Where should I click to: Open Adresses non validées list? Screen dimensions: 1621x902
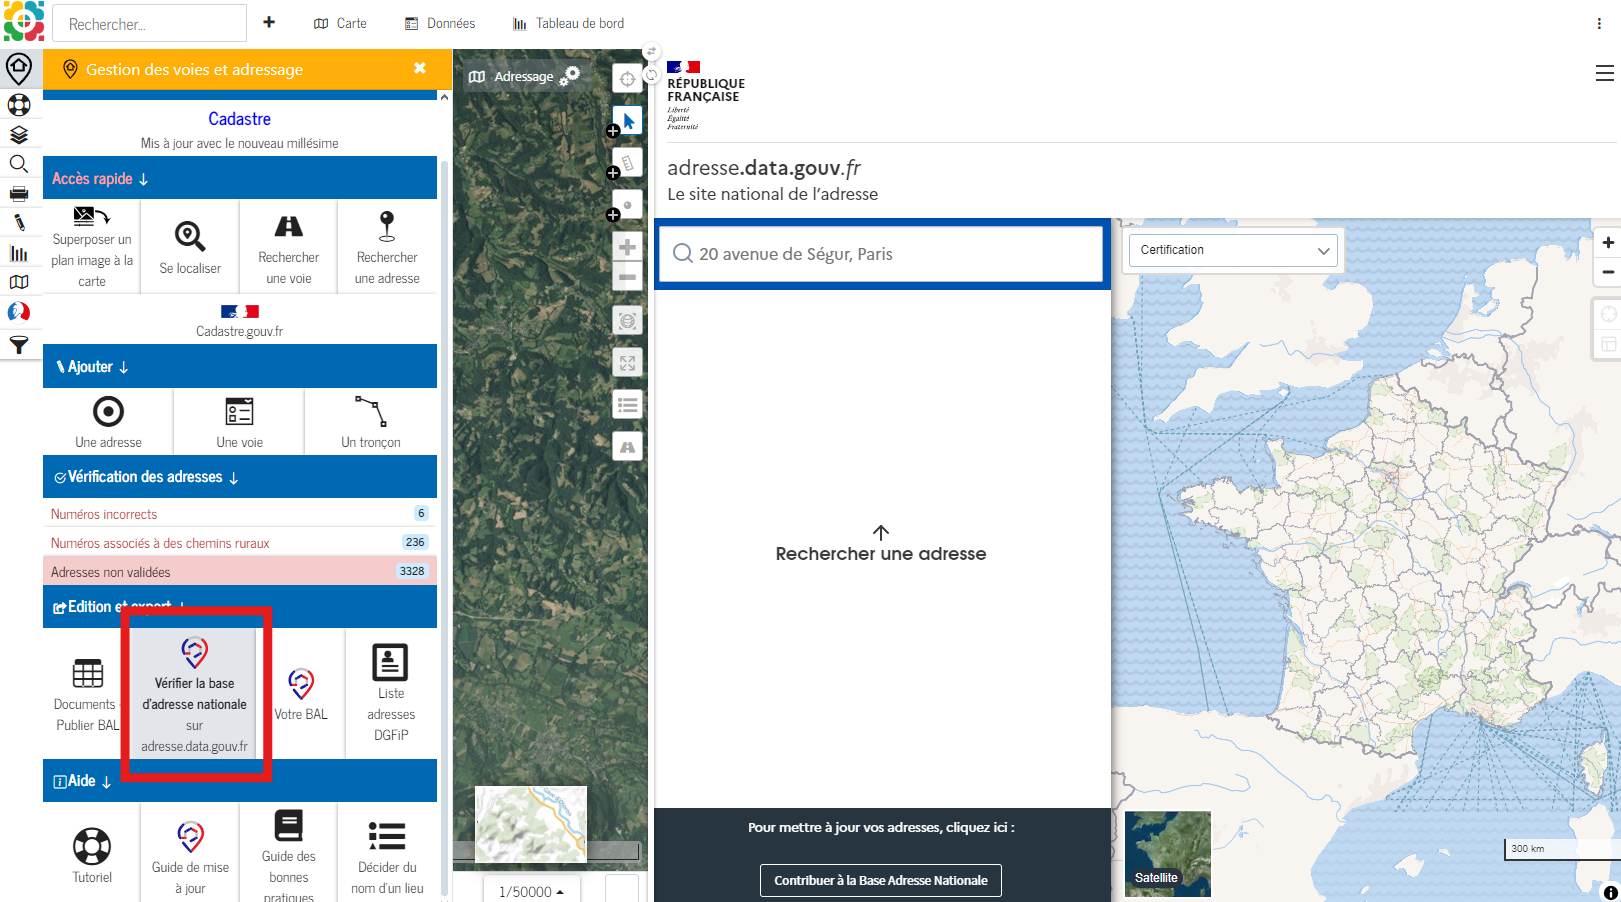(x=240, y=572)
